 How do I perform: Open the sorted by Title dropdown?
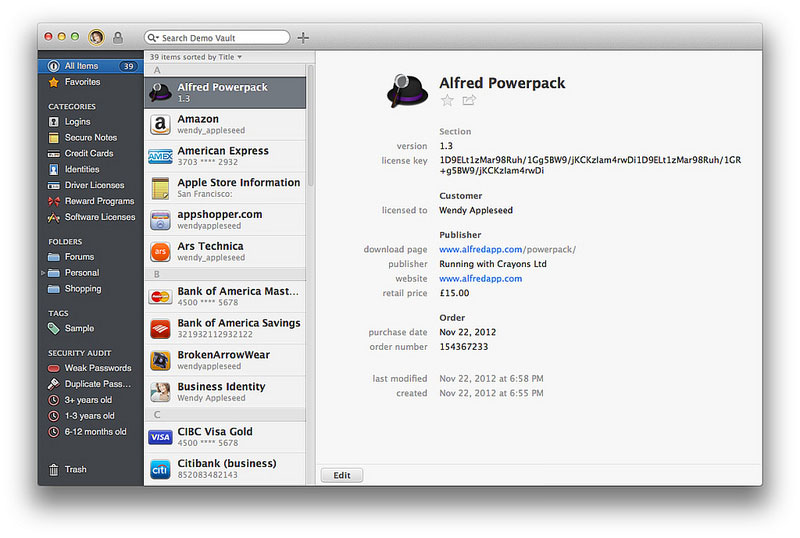point(196,57)
